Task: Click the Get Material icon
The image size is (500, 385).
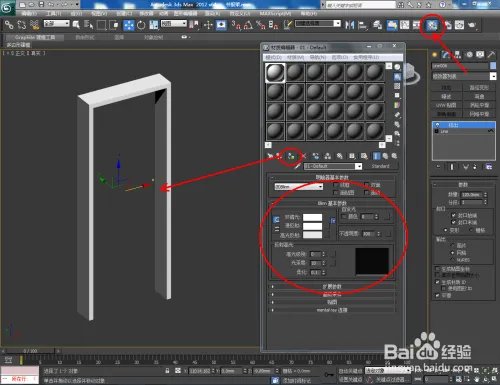Action: pos(270,156)
